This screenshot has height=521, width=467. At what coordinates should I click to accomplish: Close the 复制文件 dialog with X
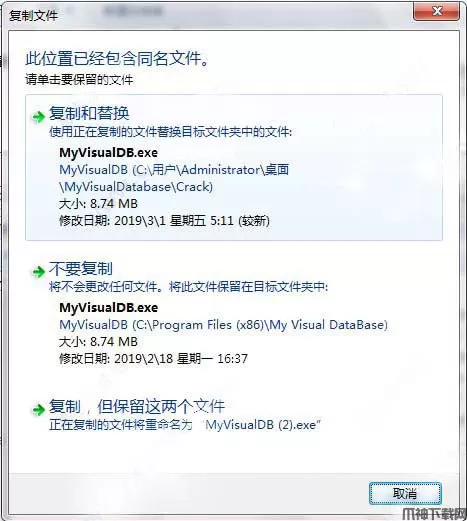pos(437,11)
